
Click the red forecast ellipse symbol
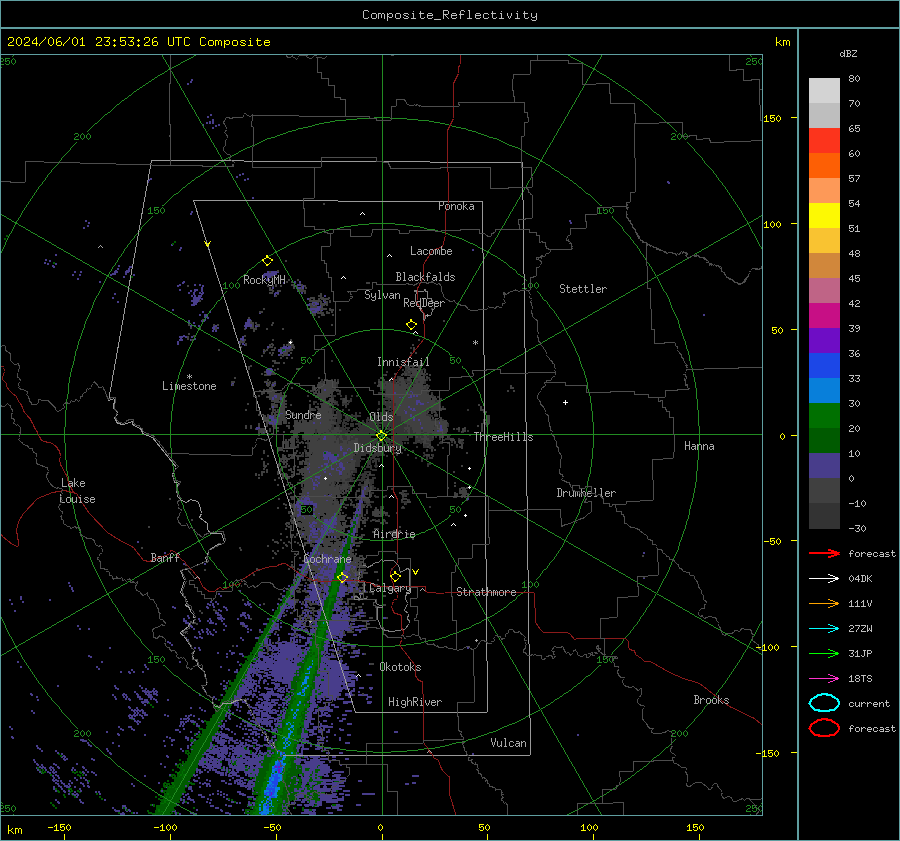[x=824, y=728]
